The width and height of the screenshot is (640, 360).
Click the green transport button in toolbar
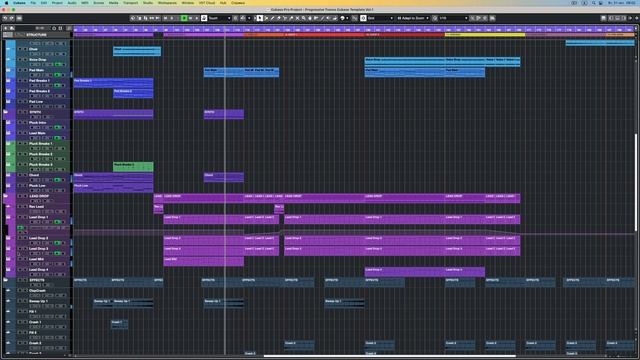coord(184,18)
